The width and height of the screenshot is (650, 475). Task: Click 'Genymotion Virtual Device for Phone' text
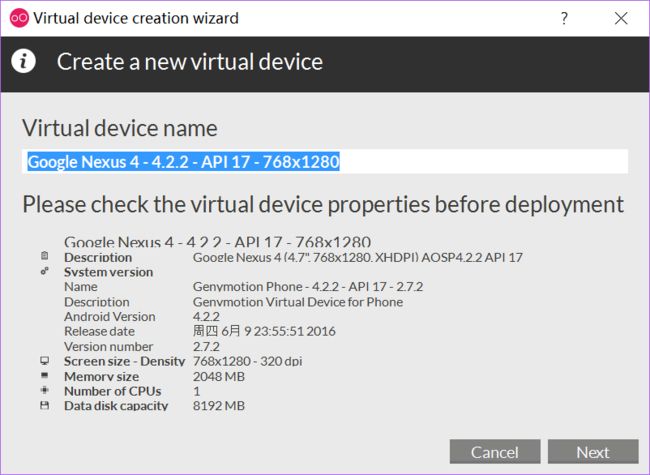coord(298,302)
